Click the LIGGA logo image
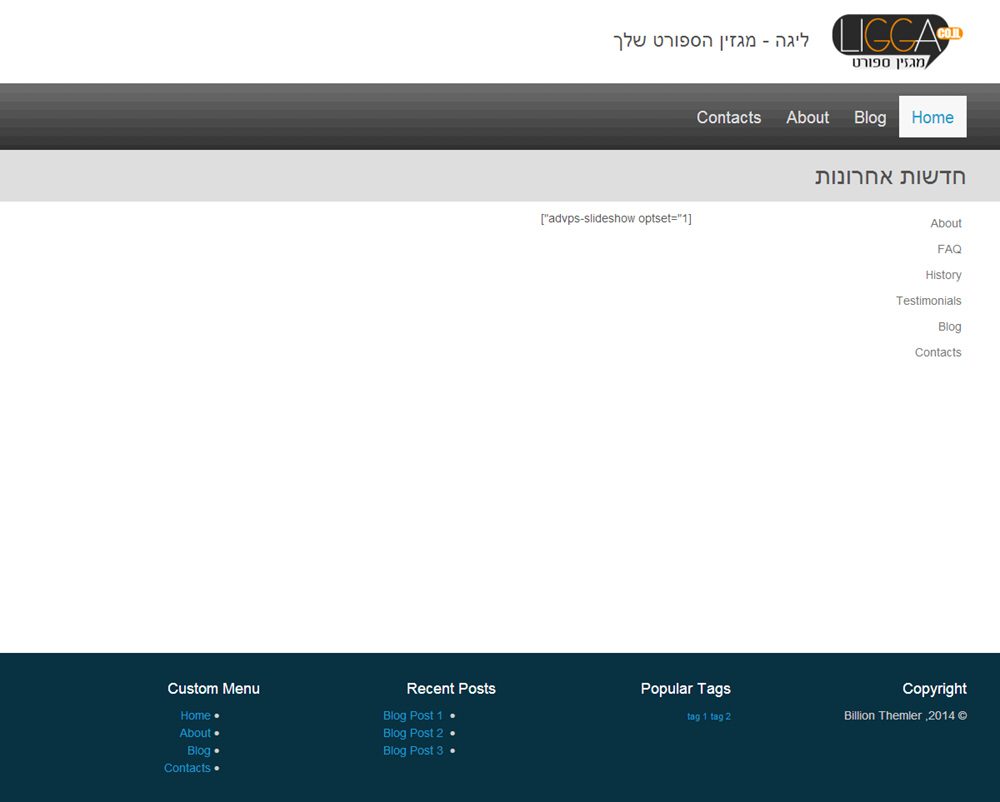This screenshot has height=802, width=1000. click(x=897, y=41)
